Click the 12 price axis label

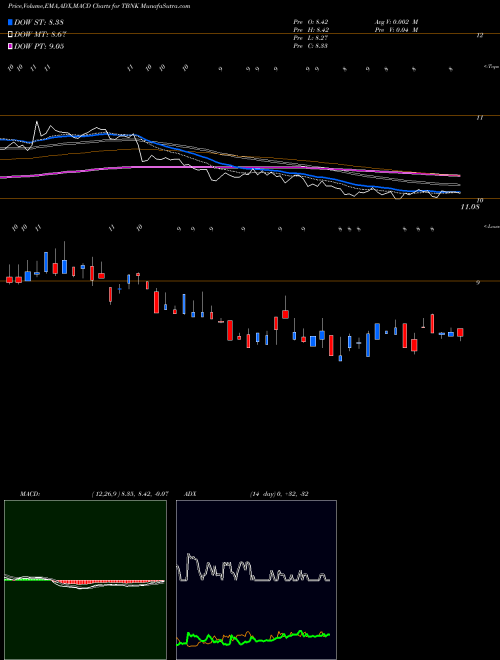pyautogui.click(x=479, y=36)
